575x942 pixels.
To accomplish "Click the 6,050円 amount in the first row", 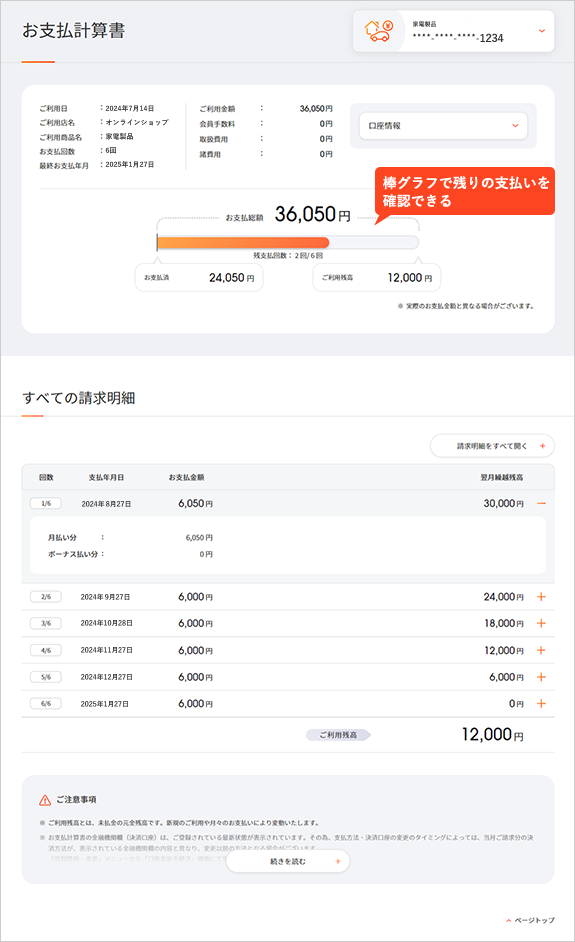I will coord(195,503).
